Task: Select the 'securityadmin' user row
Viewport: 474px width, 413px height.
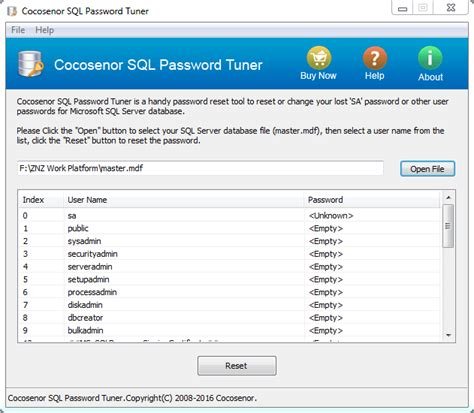Action: [229, 254]
